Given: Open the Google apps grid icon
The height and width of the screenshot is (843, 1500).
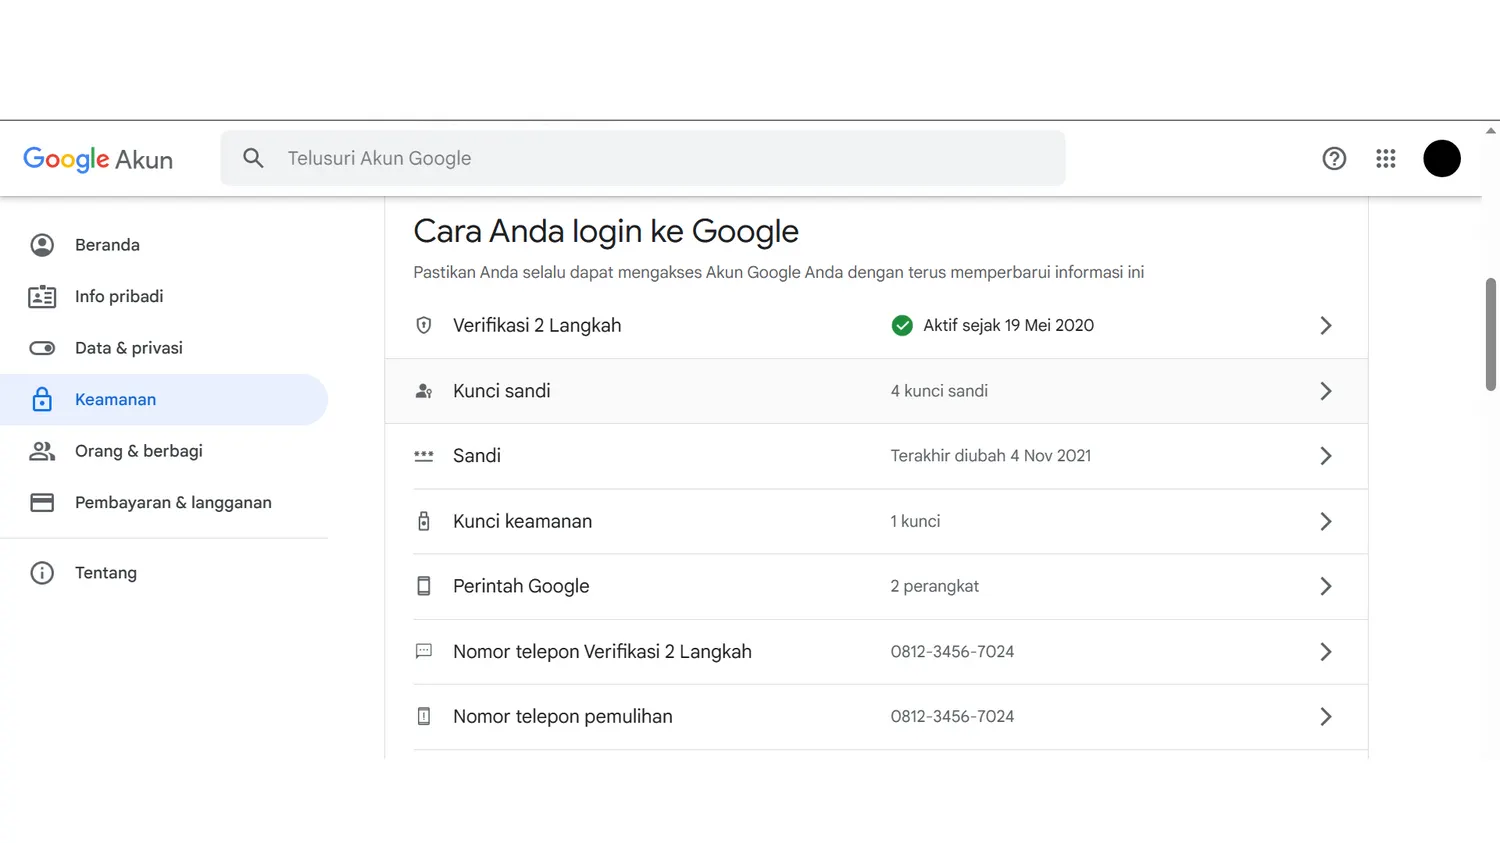Looking at the screenshot, I should click(x=1385, y=158).
